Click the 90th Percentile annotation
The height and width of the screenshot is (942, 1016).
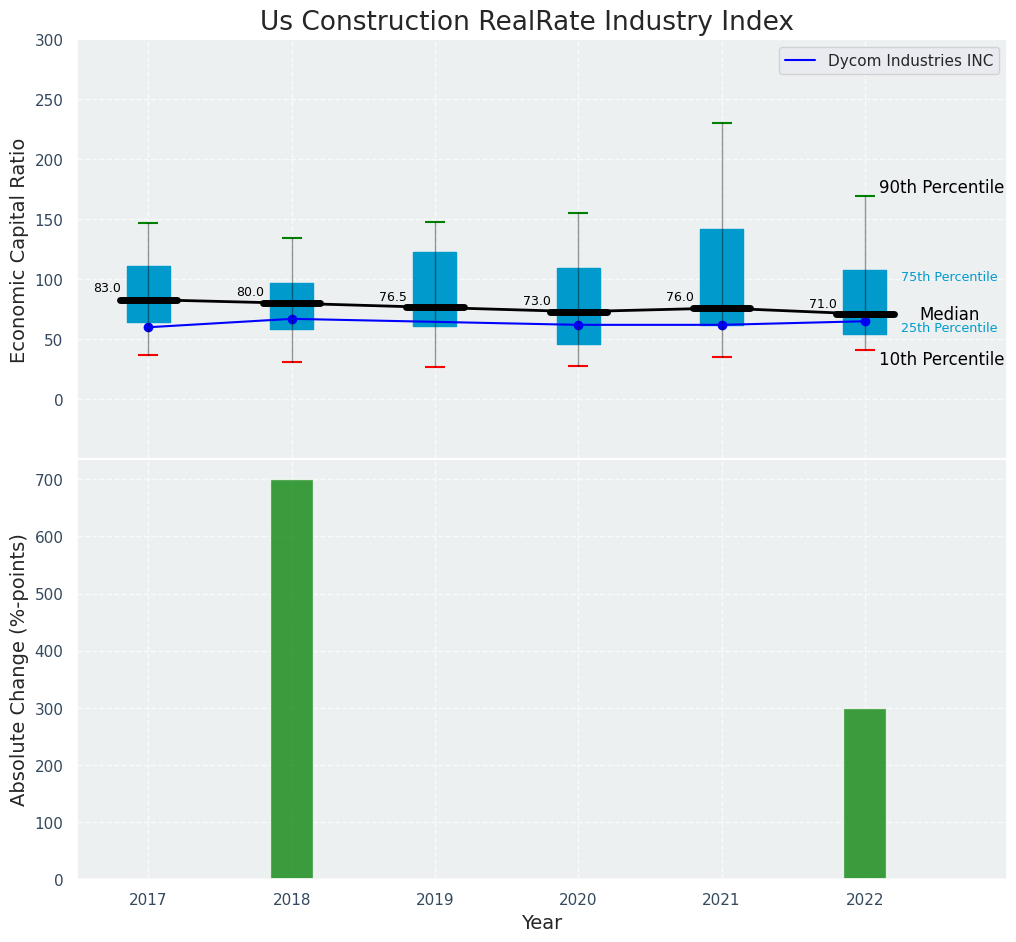pos(941,187)
